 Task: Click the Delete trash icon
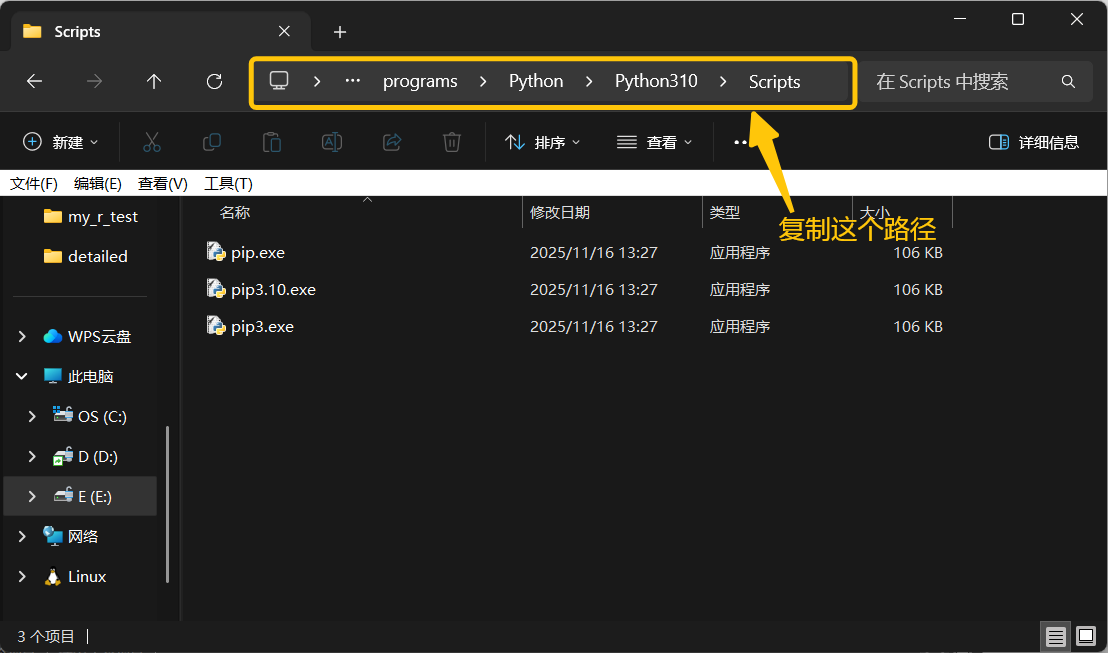[x=452, y=142]
